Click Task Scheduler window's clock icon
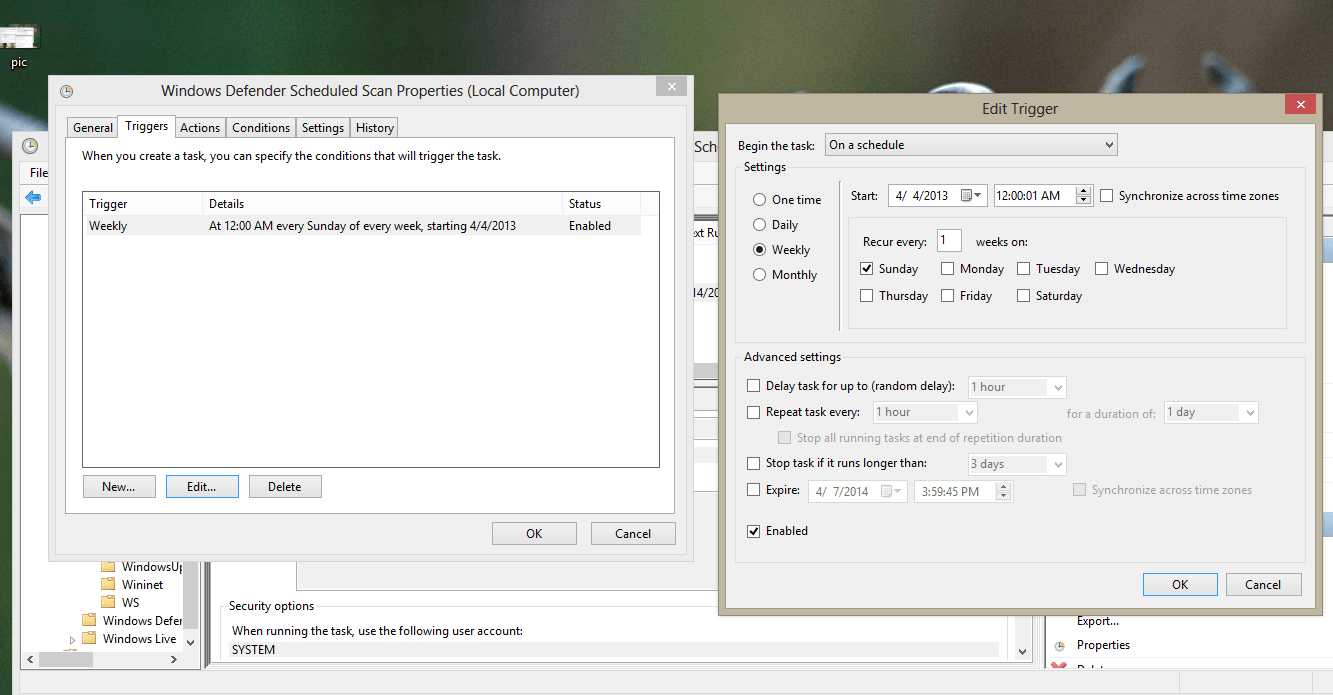 point(30,146)
